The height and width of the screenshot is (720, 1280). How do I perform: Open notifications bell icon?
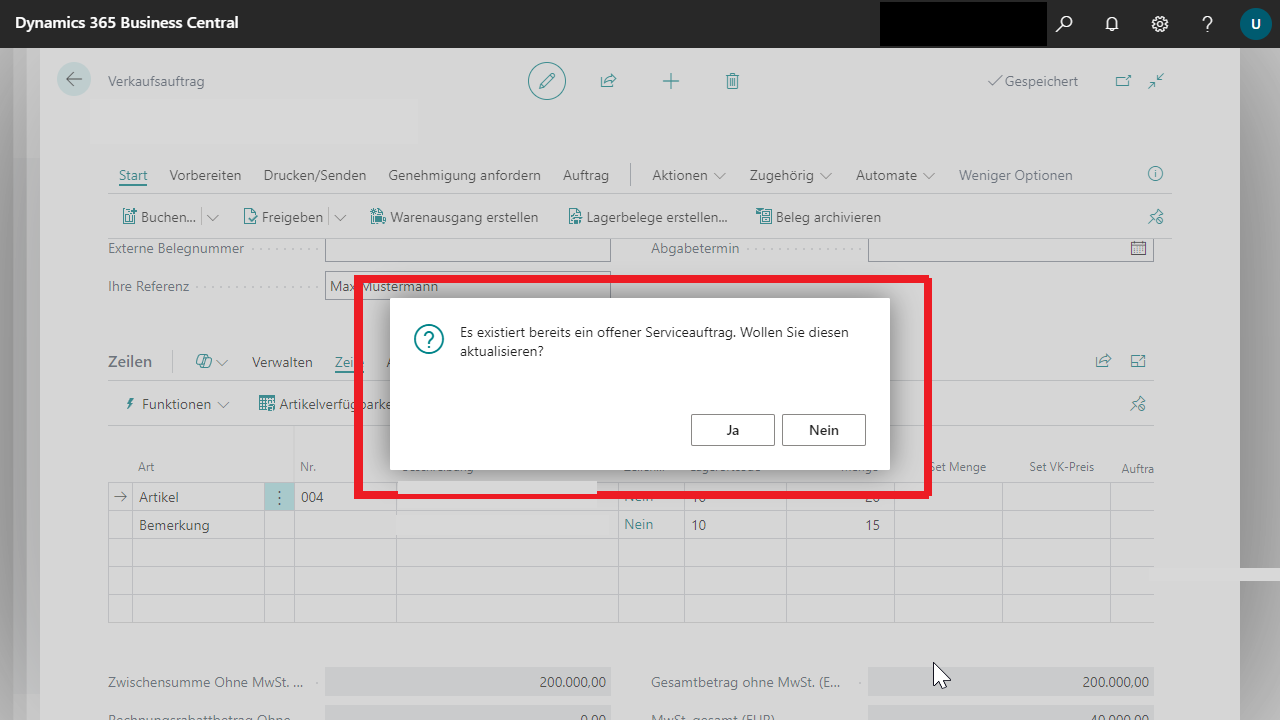coord(1112,23)
